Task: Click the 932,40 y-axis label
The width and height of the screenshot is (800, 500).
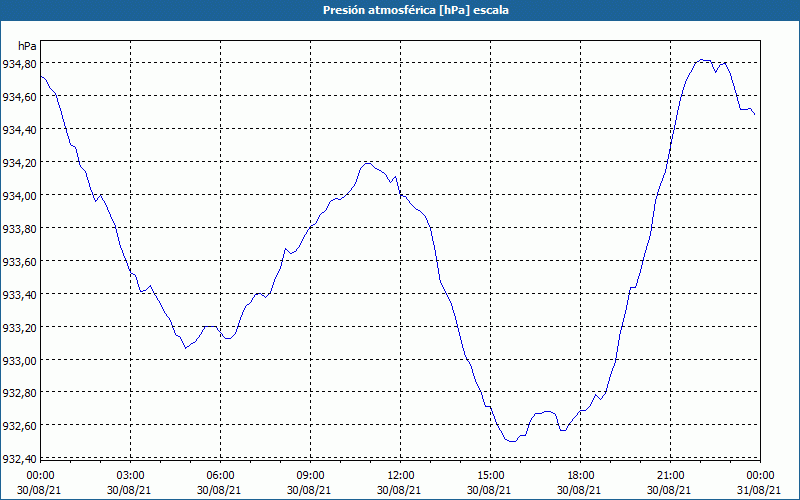Action: tap(19, 459)
